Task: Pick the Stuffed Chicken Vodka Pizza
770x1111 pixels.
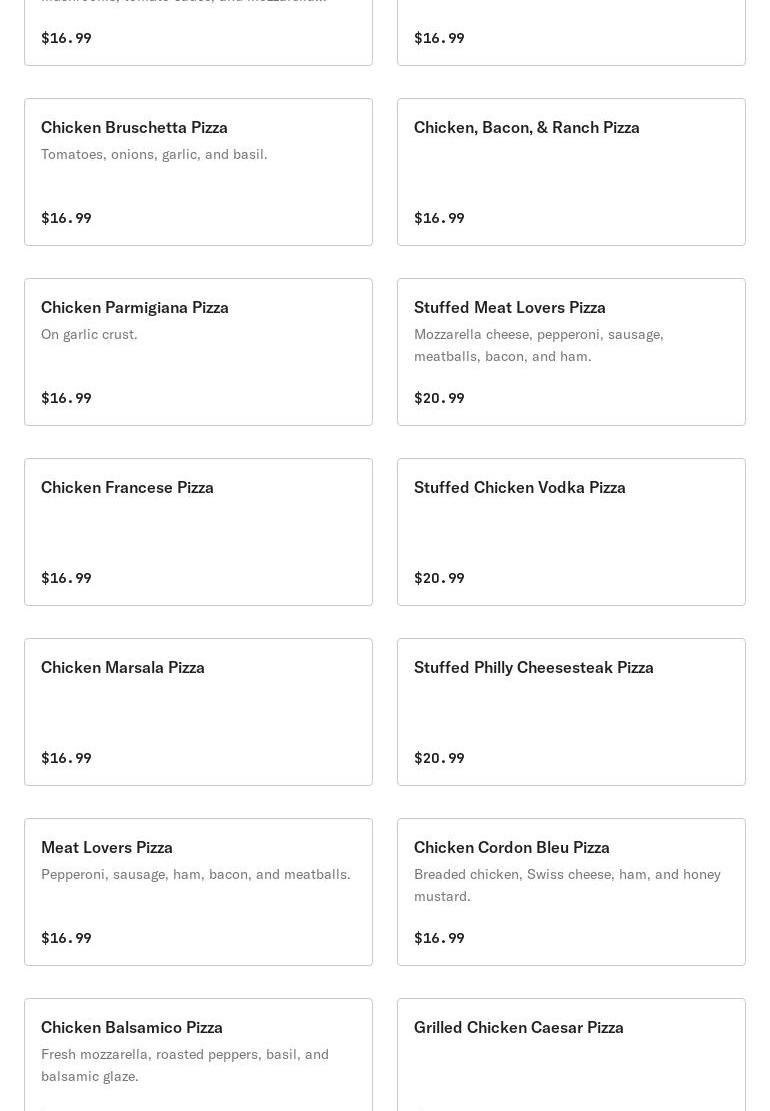Action: pyautogui.click(x=519, y=488)
